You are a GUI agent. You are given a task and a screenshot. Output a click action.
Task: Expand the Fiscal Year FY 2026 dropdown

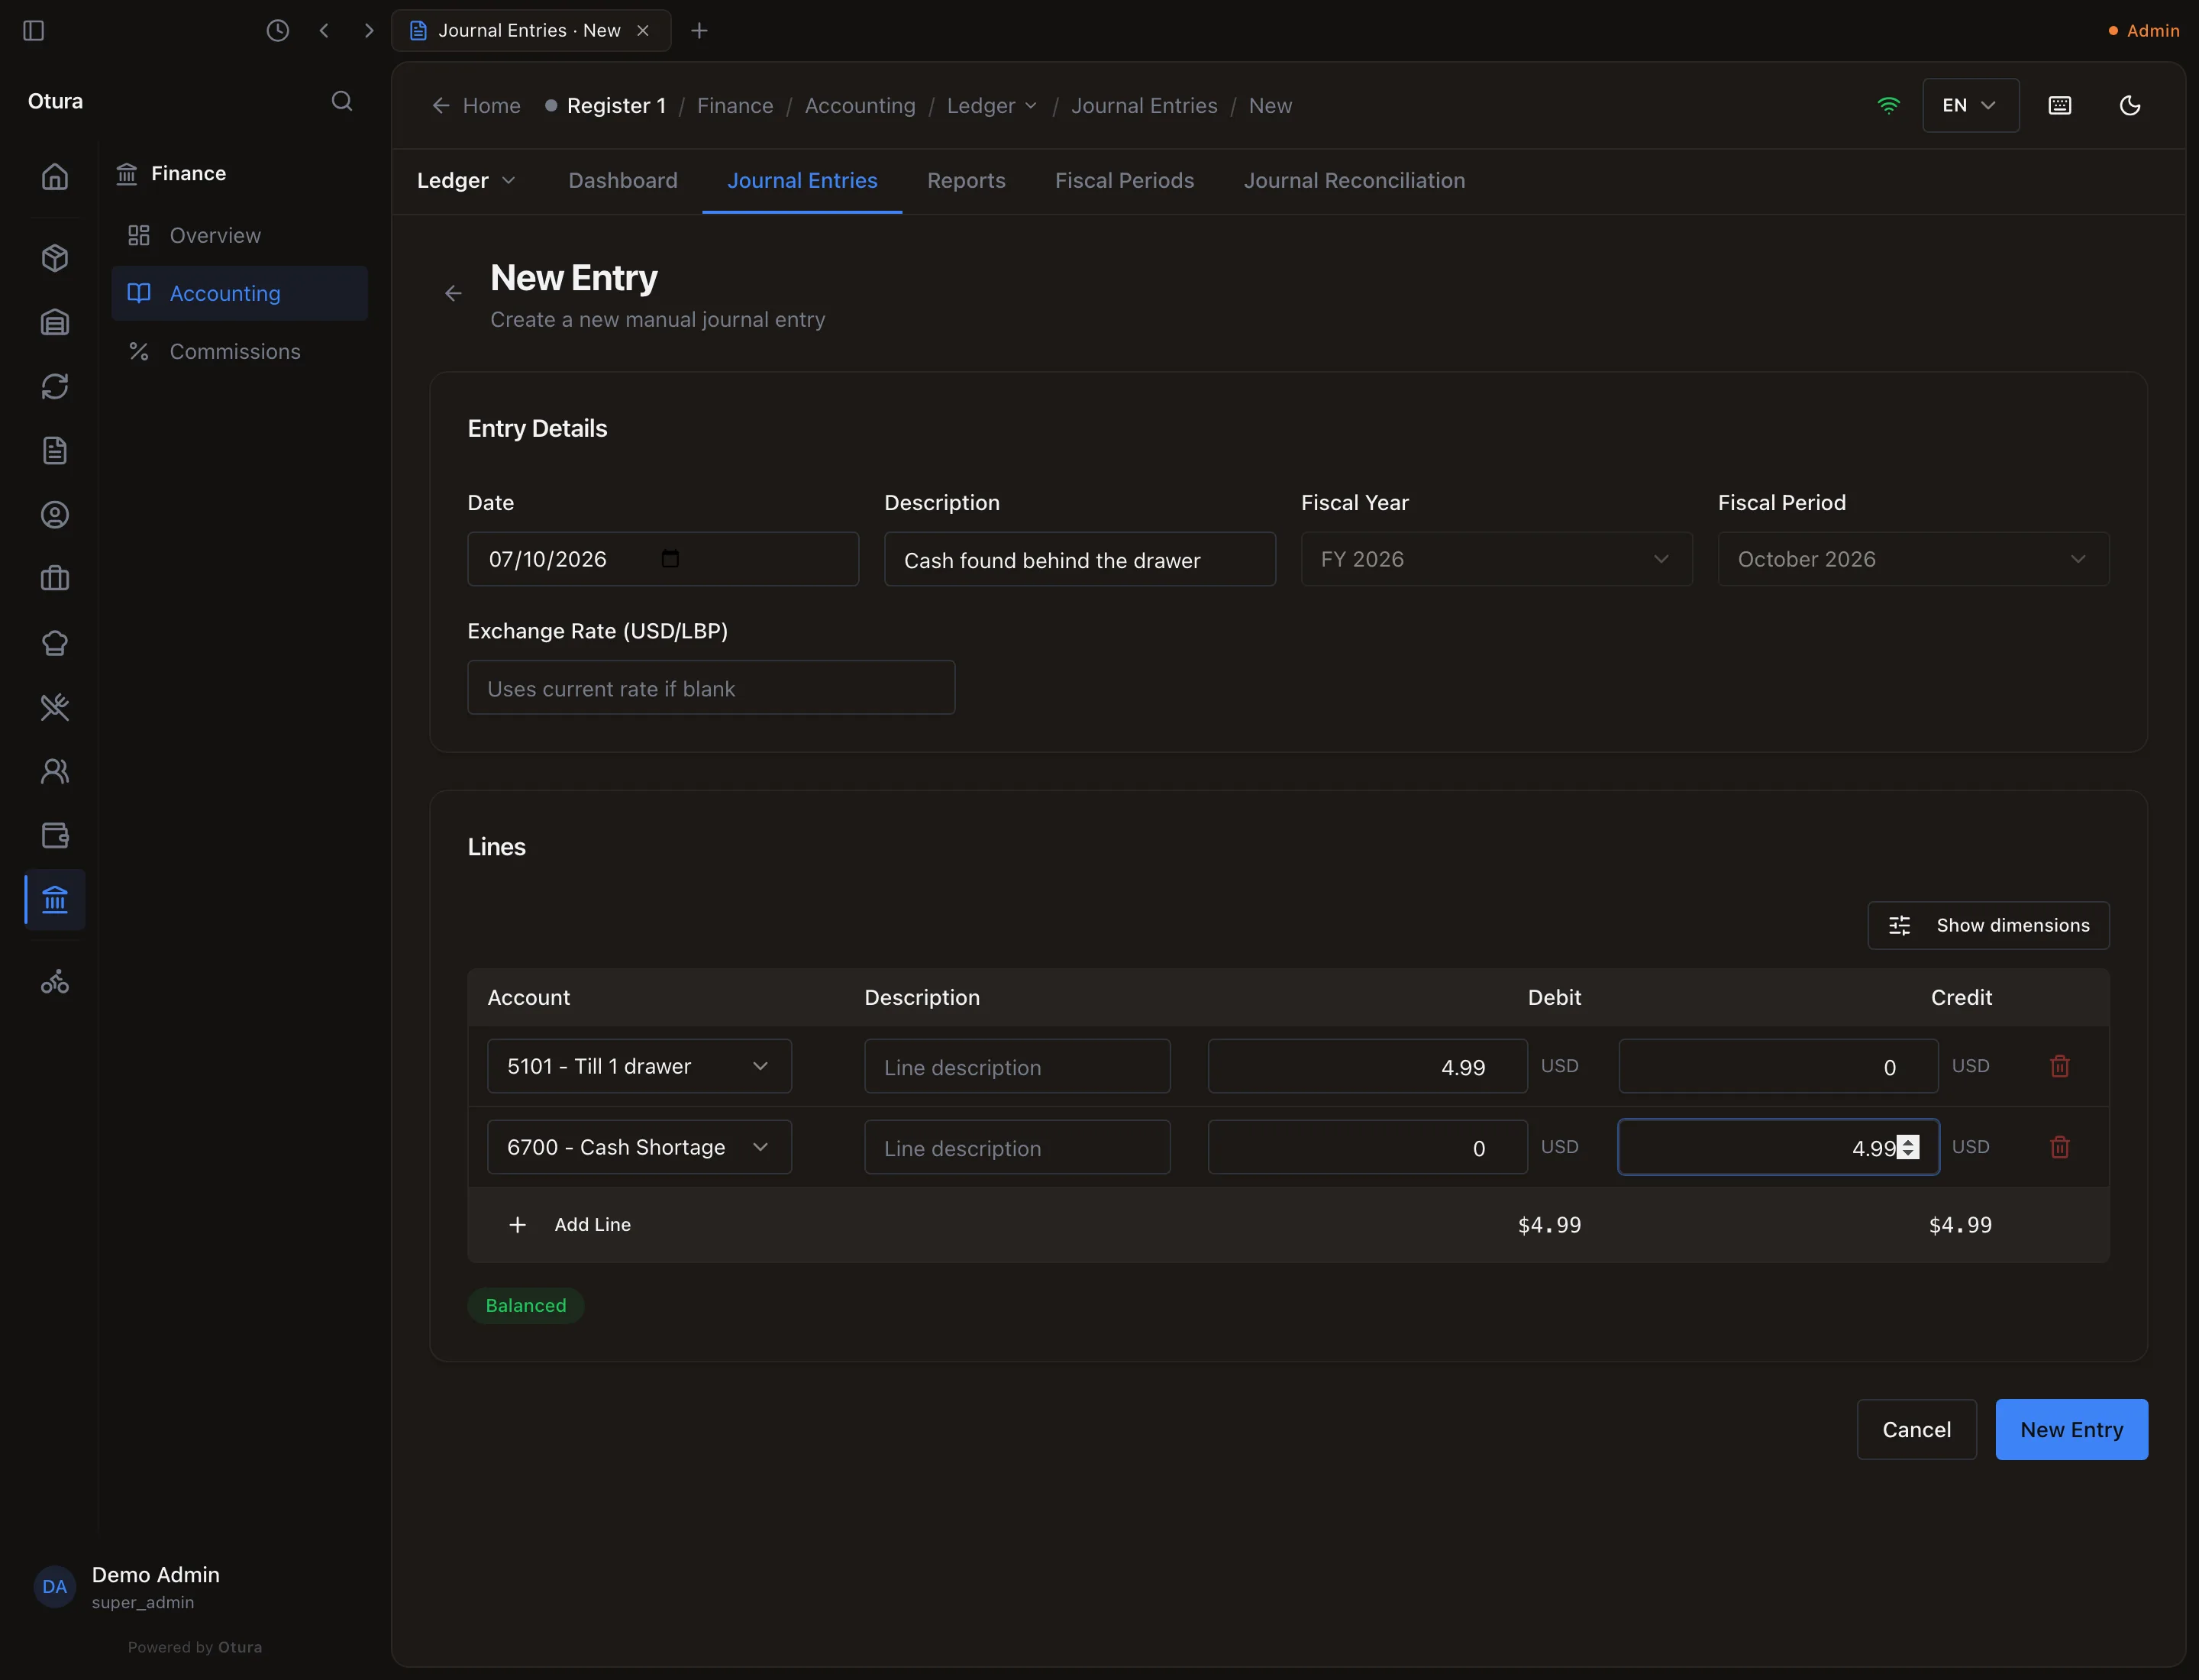pos(1496,559)
